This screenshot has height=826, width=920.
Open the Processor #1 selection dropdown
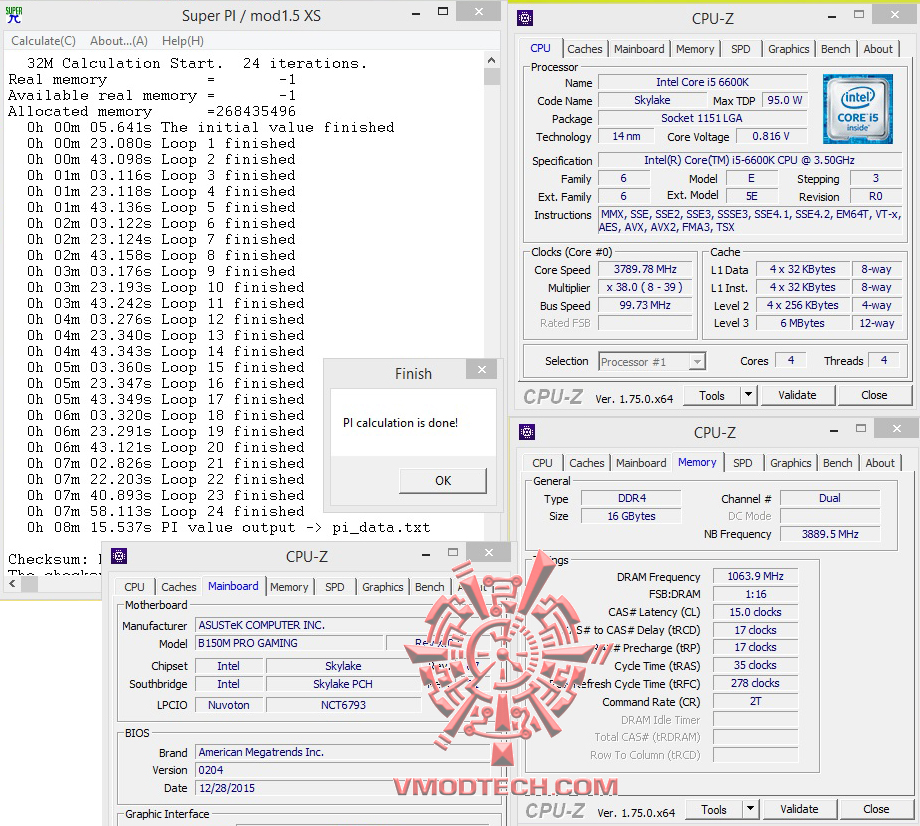click(x=652, y=361)
